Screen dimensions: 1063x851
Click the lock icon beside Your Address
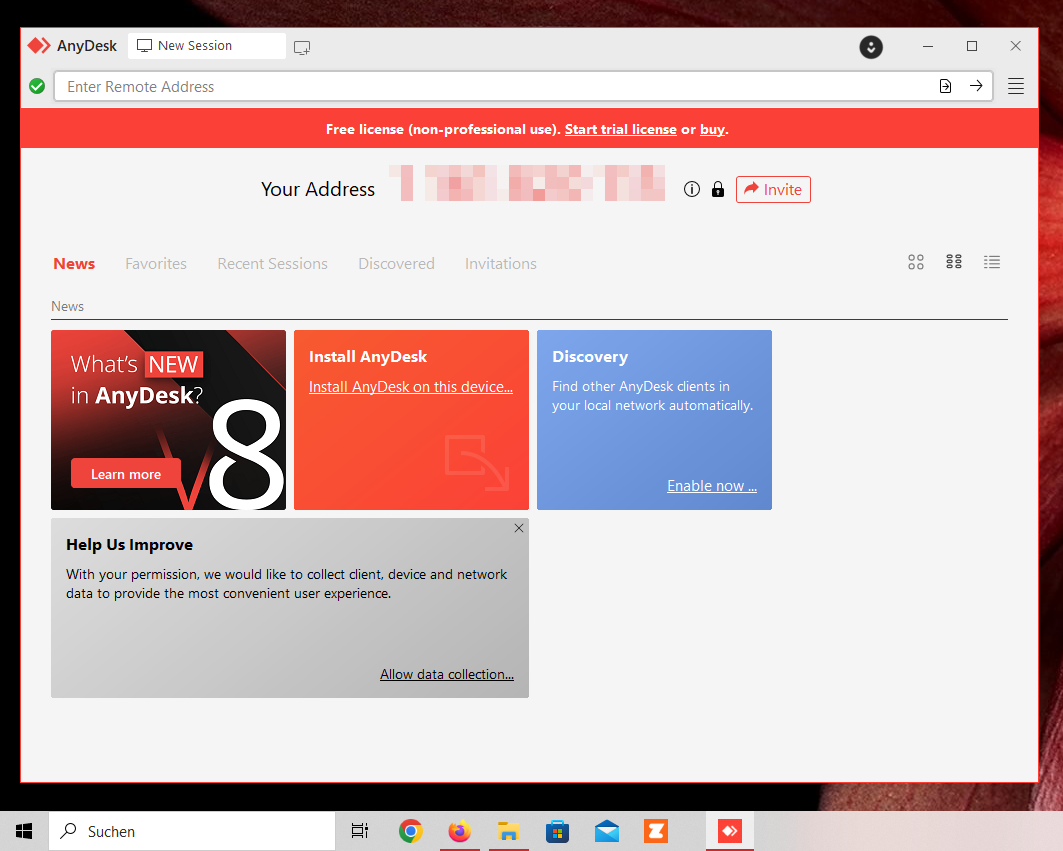coord(718,189)
